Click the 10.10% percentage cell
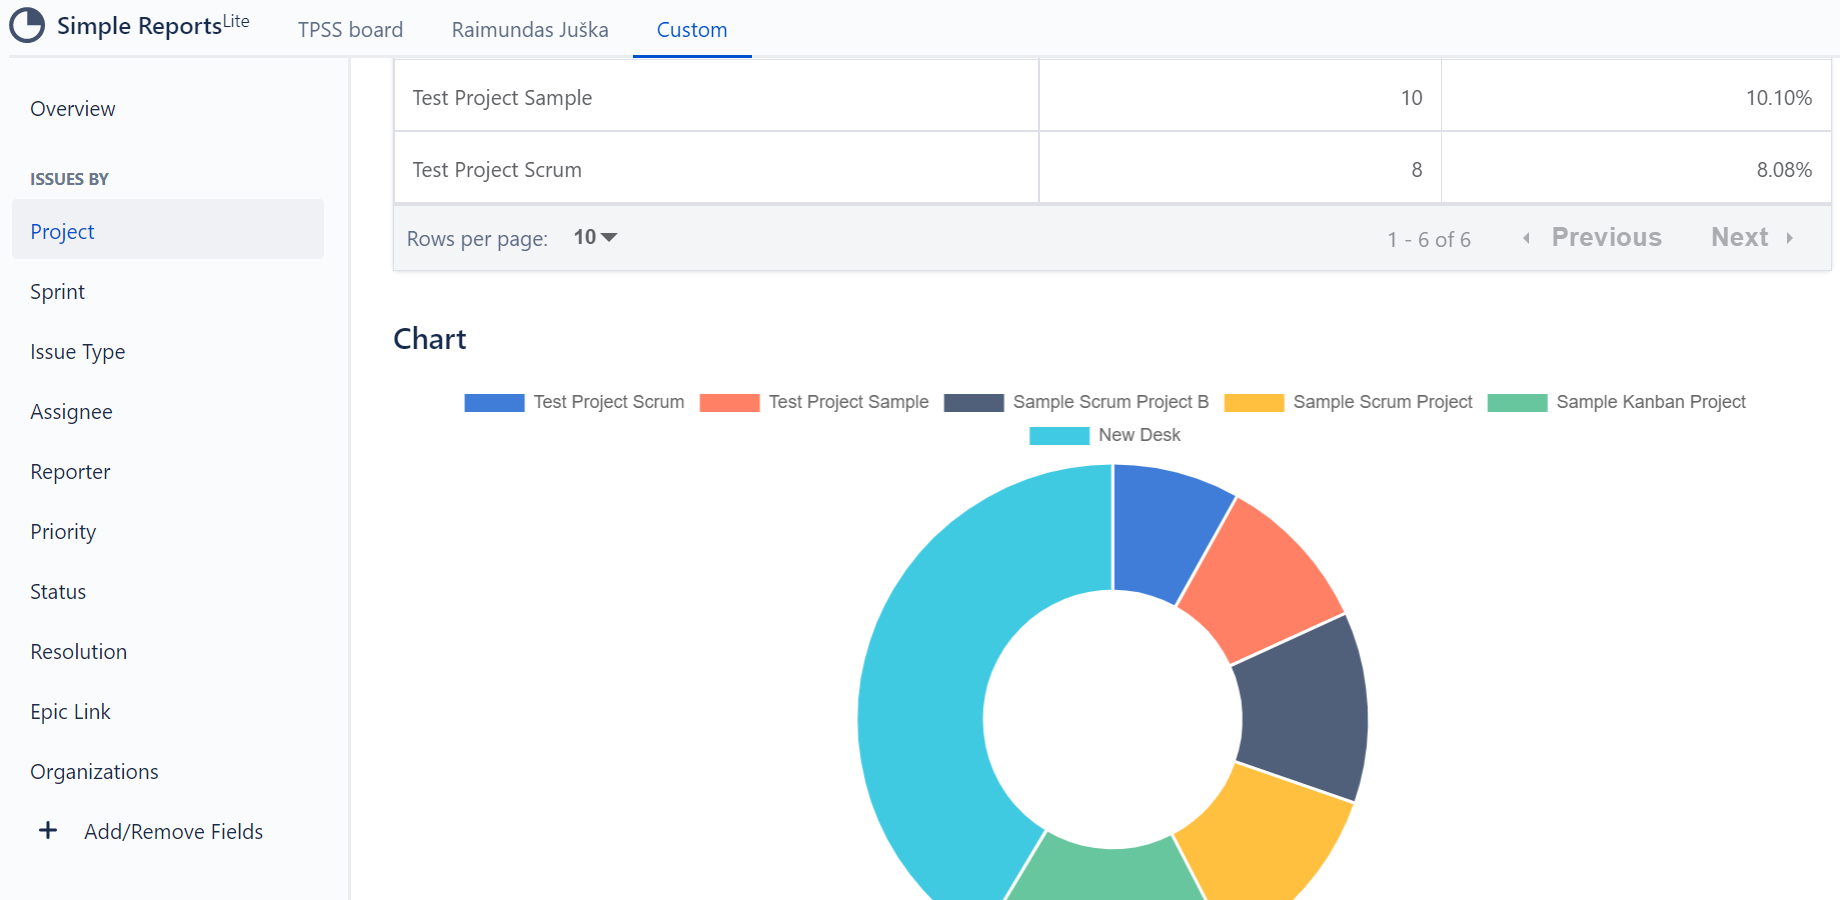 pos(1636,97)
